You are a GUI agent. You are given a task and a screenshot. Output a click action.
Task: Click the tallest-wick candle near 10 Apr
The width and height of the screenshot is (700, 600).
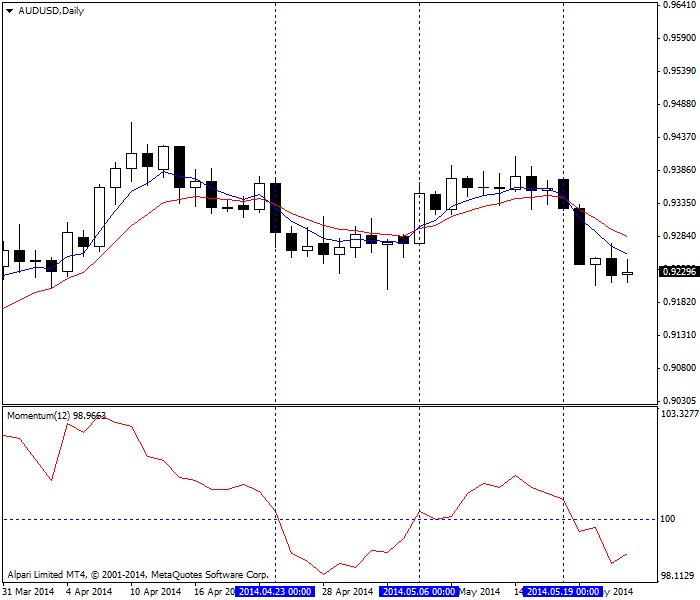click(x=131, y=160)
